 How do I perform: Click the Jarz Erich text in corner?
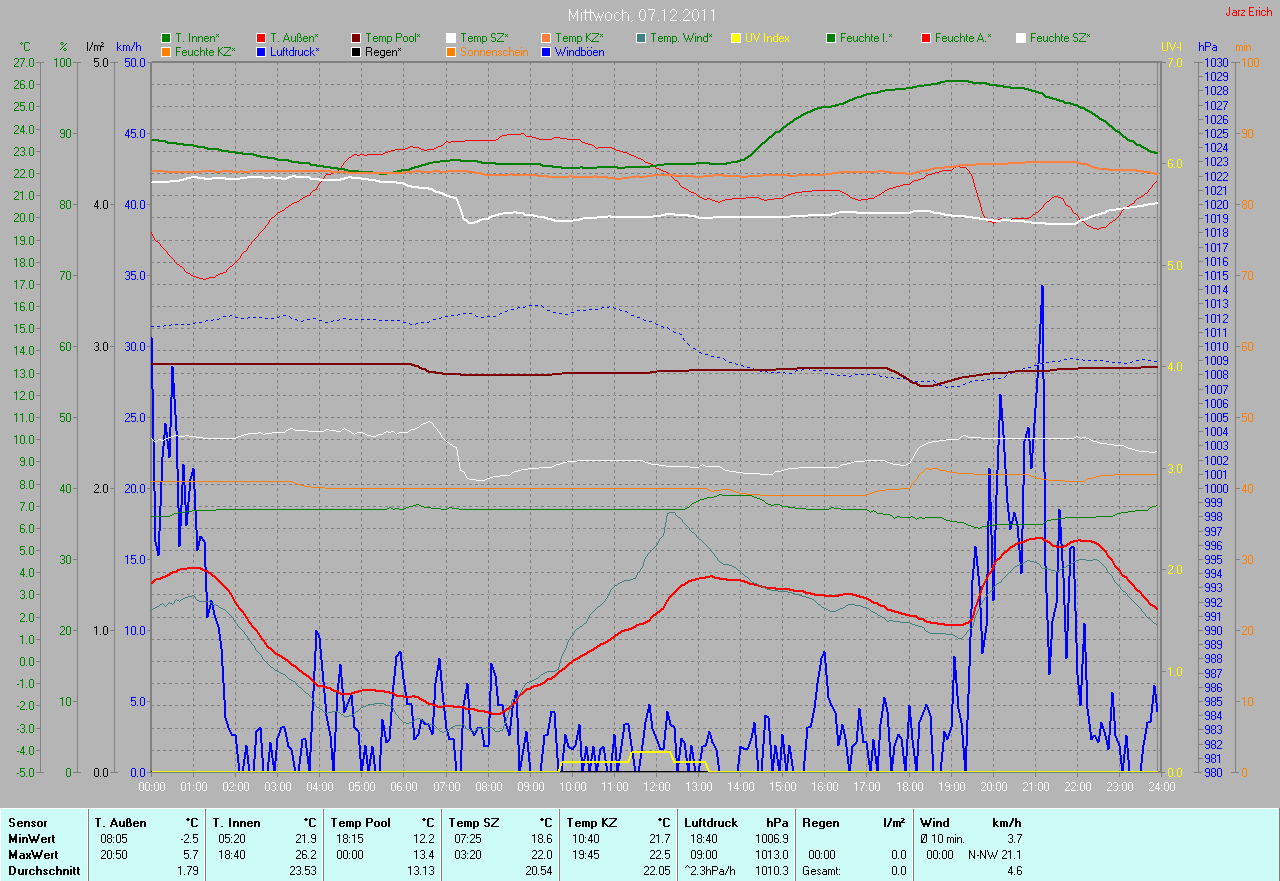(1249, 12)
